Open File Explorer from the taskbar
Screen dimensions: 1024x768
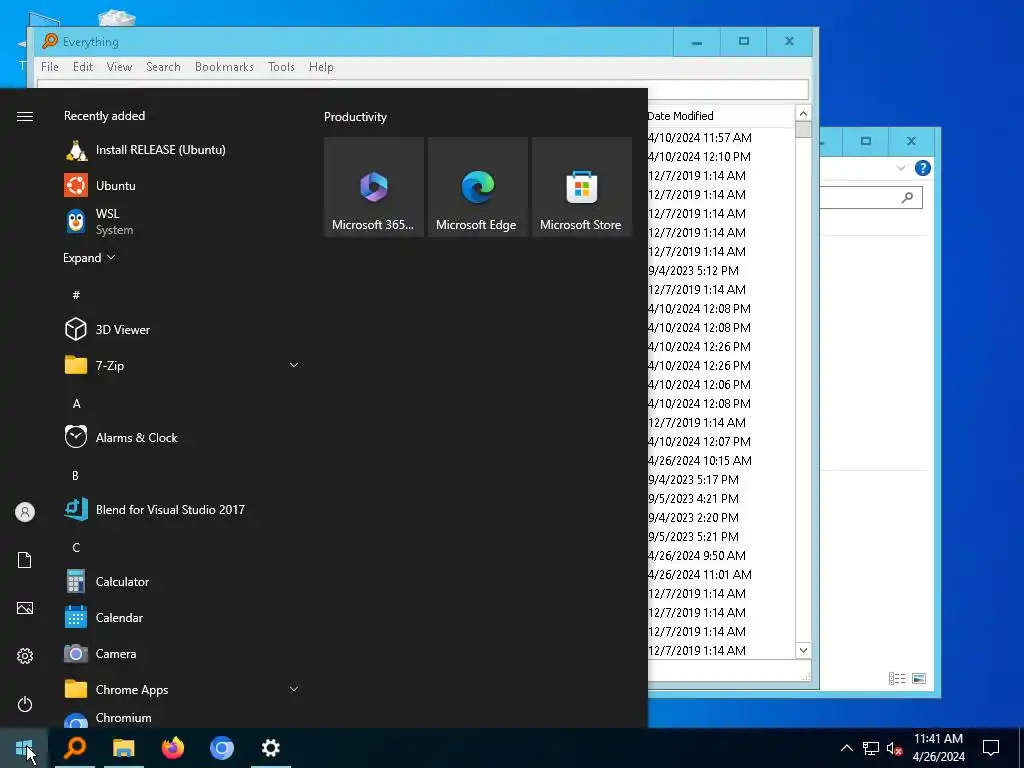point(123,748)
